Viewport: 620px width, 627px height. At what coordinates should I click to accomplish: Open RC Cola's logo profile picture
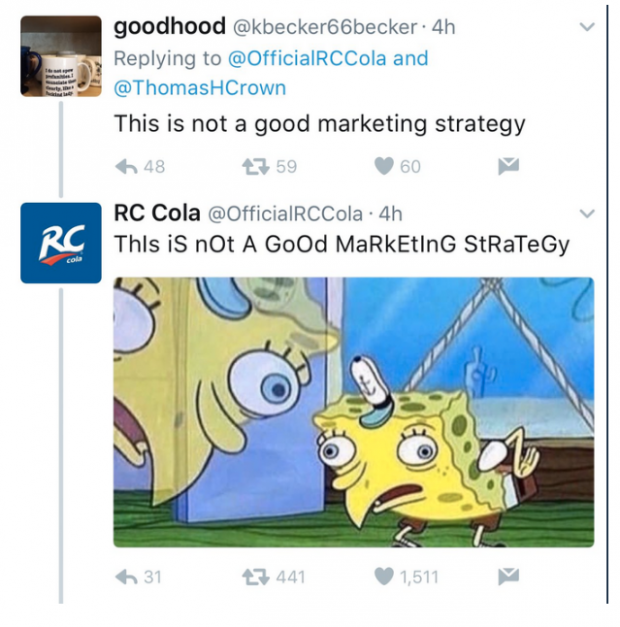tap(61, 243)
